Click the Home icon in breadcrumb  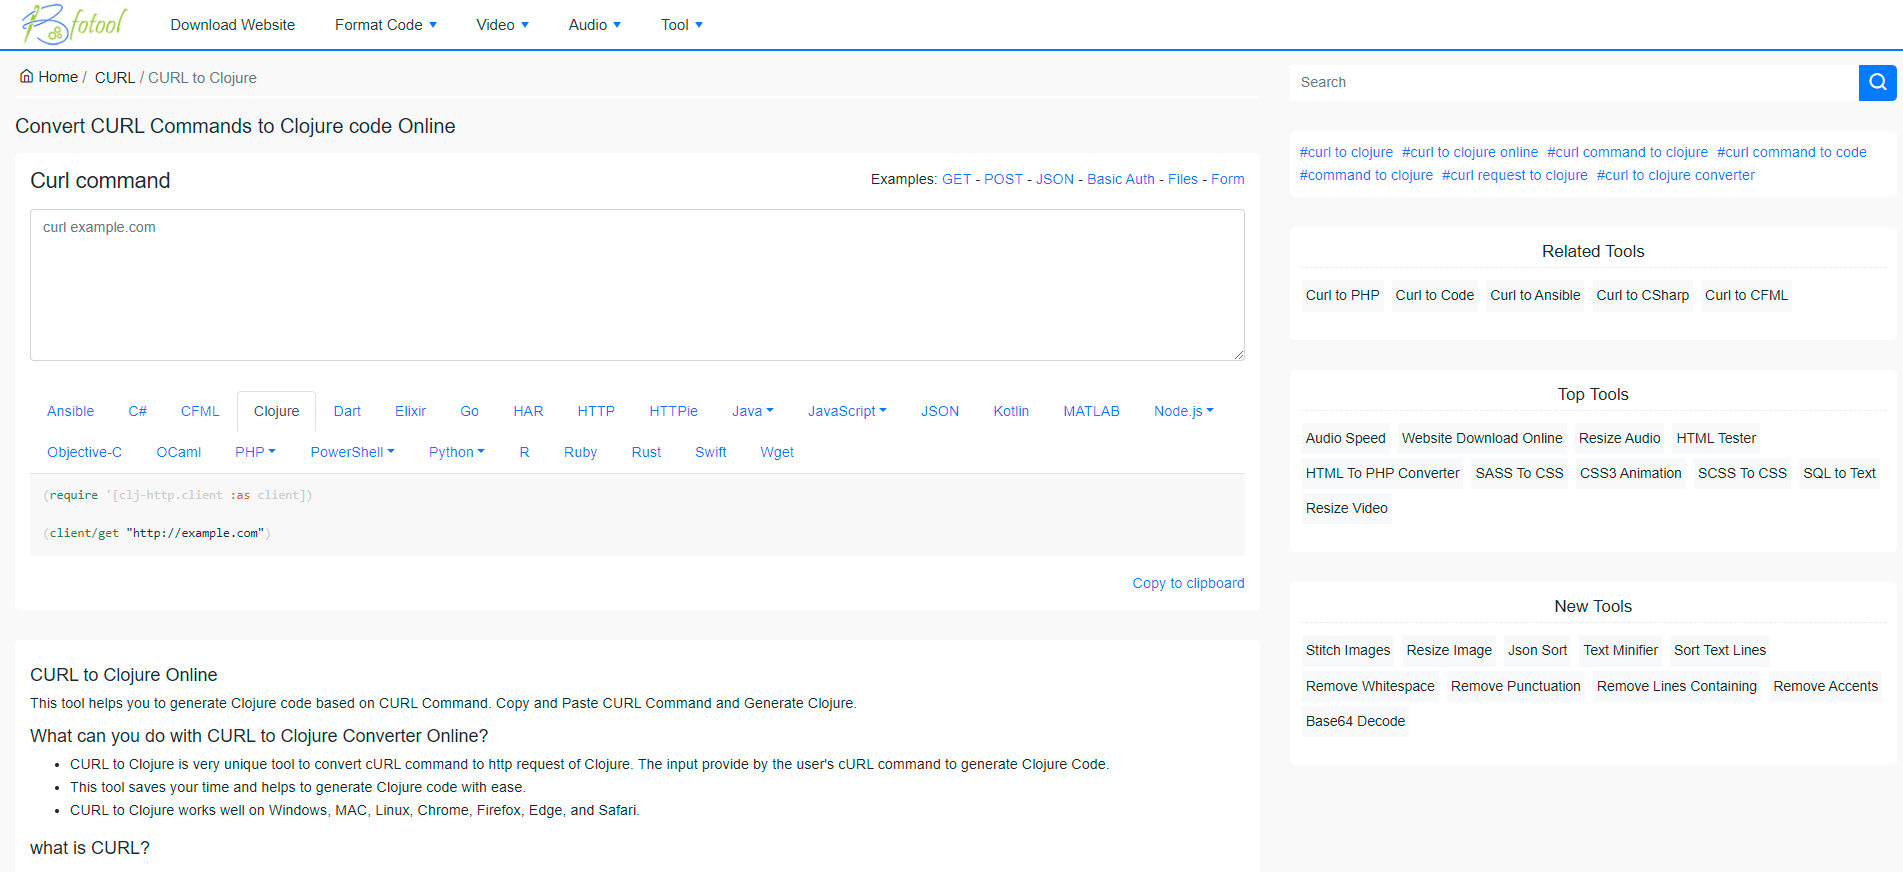[x=27, y=77]
